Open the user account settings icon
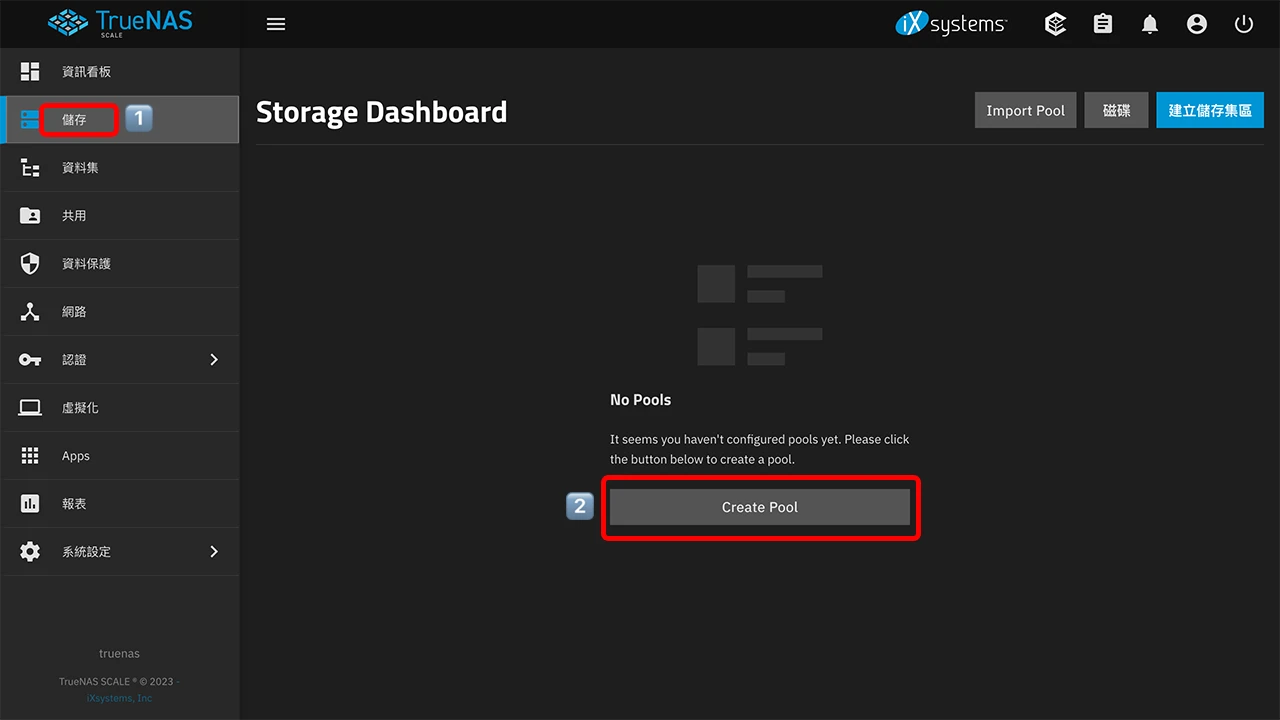The image size is (1280, 720). point(1197,24)
